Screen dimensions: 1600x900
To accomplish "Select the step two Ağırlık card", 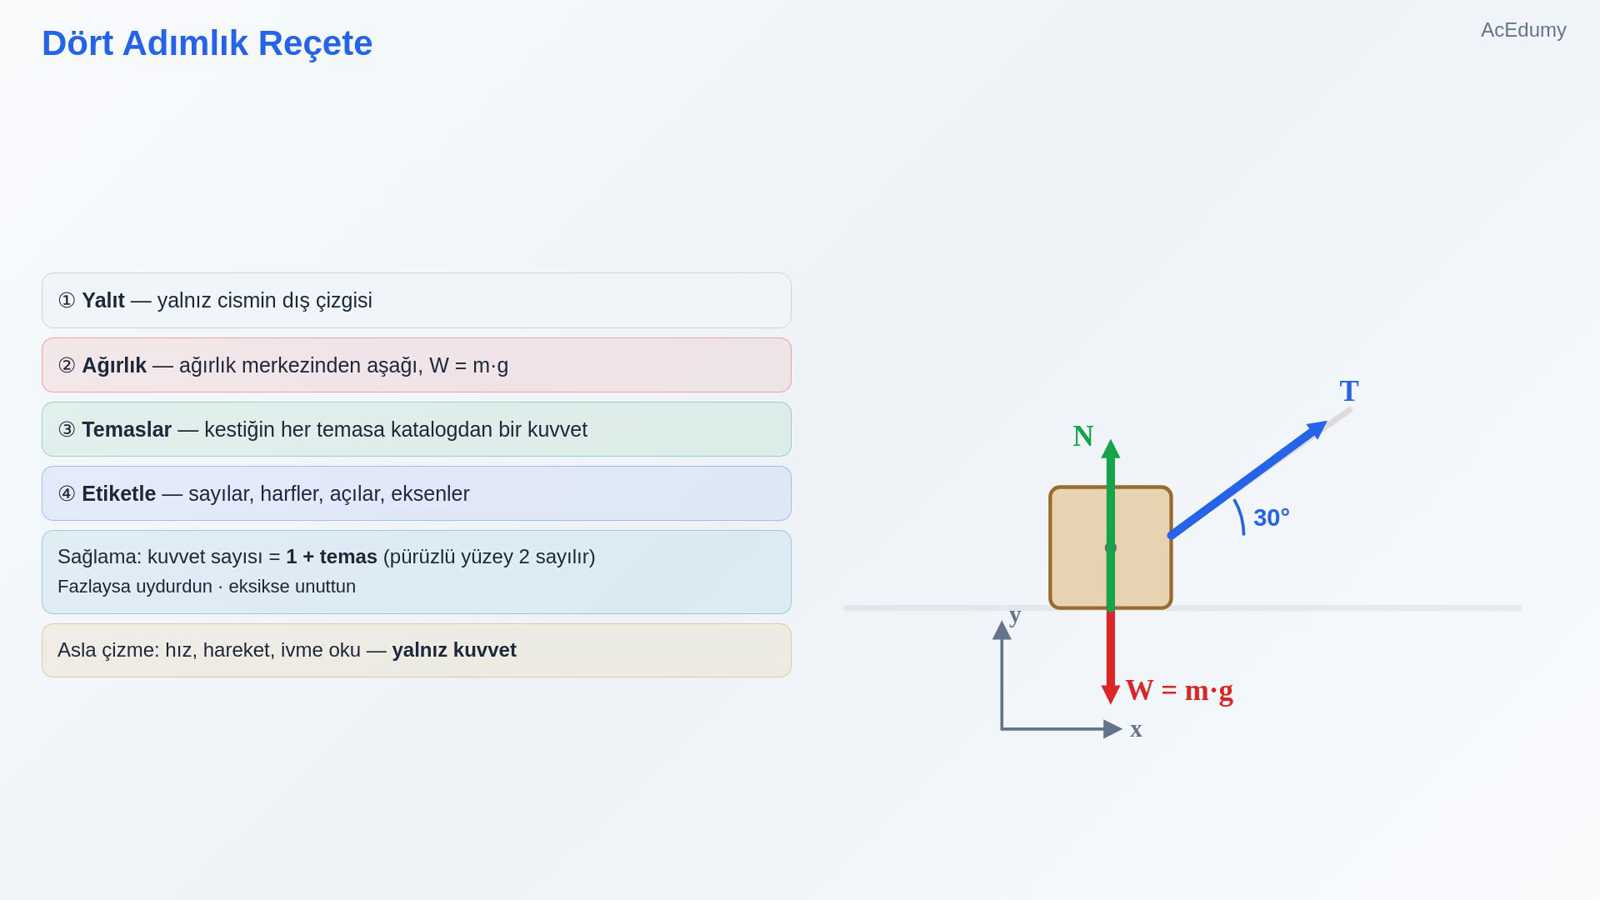I will [x=416, y=365].
